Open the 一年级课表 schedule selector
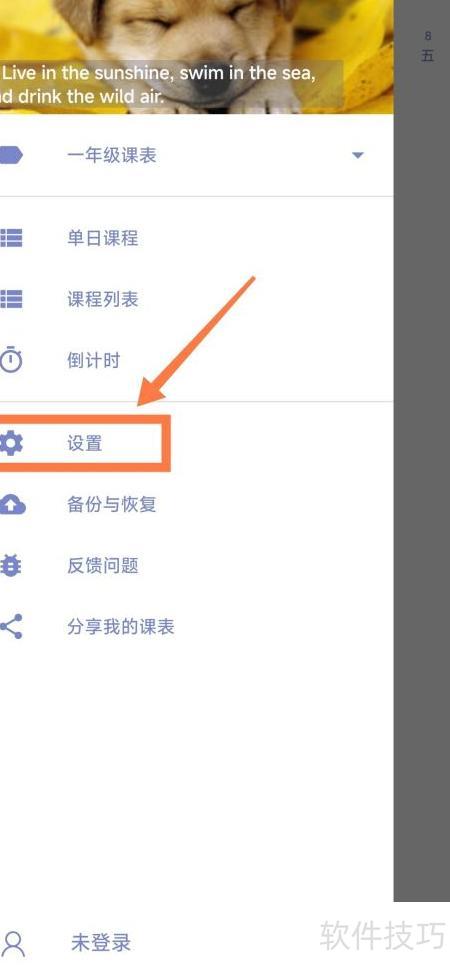Screen dimensions: 450x969 coord(197,155)
